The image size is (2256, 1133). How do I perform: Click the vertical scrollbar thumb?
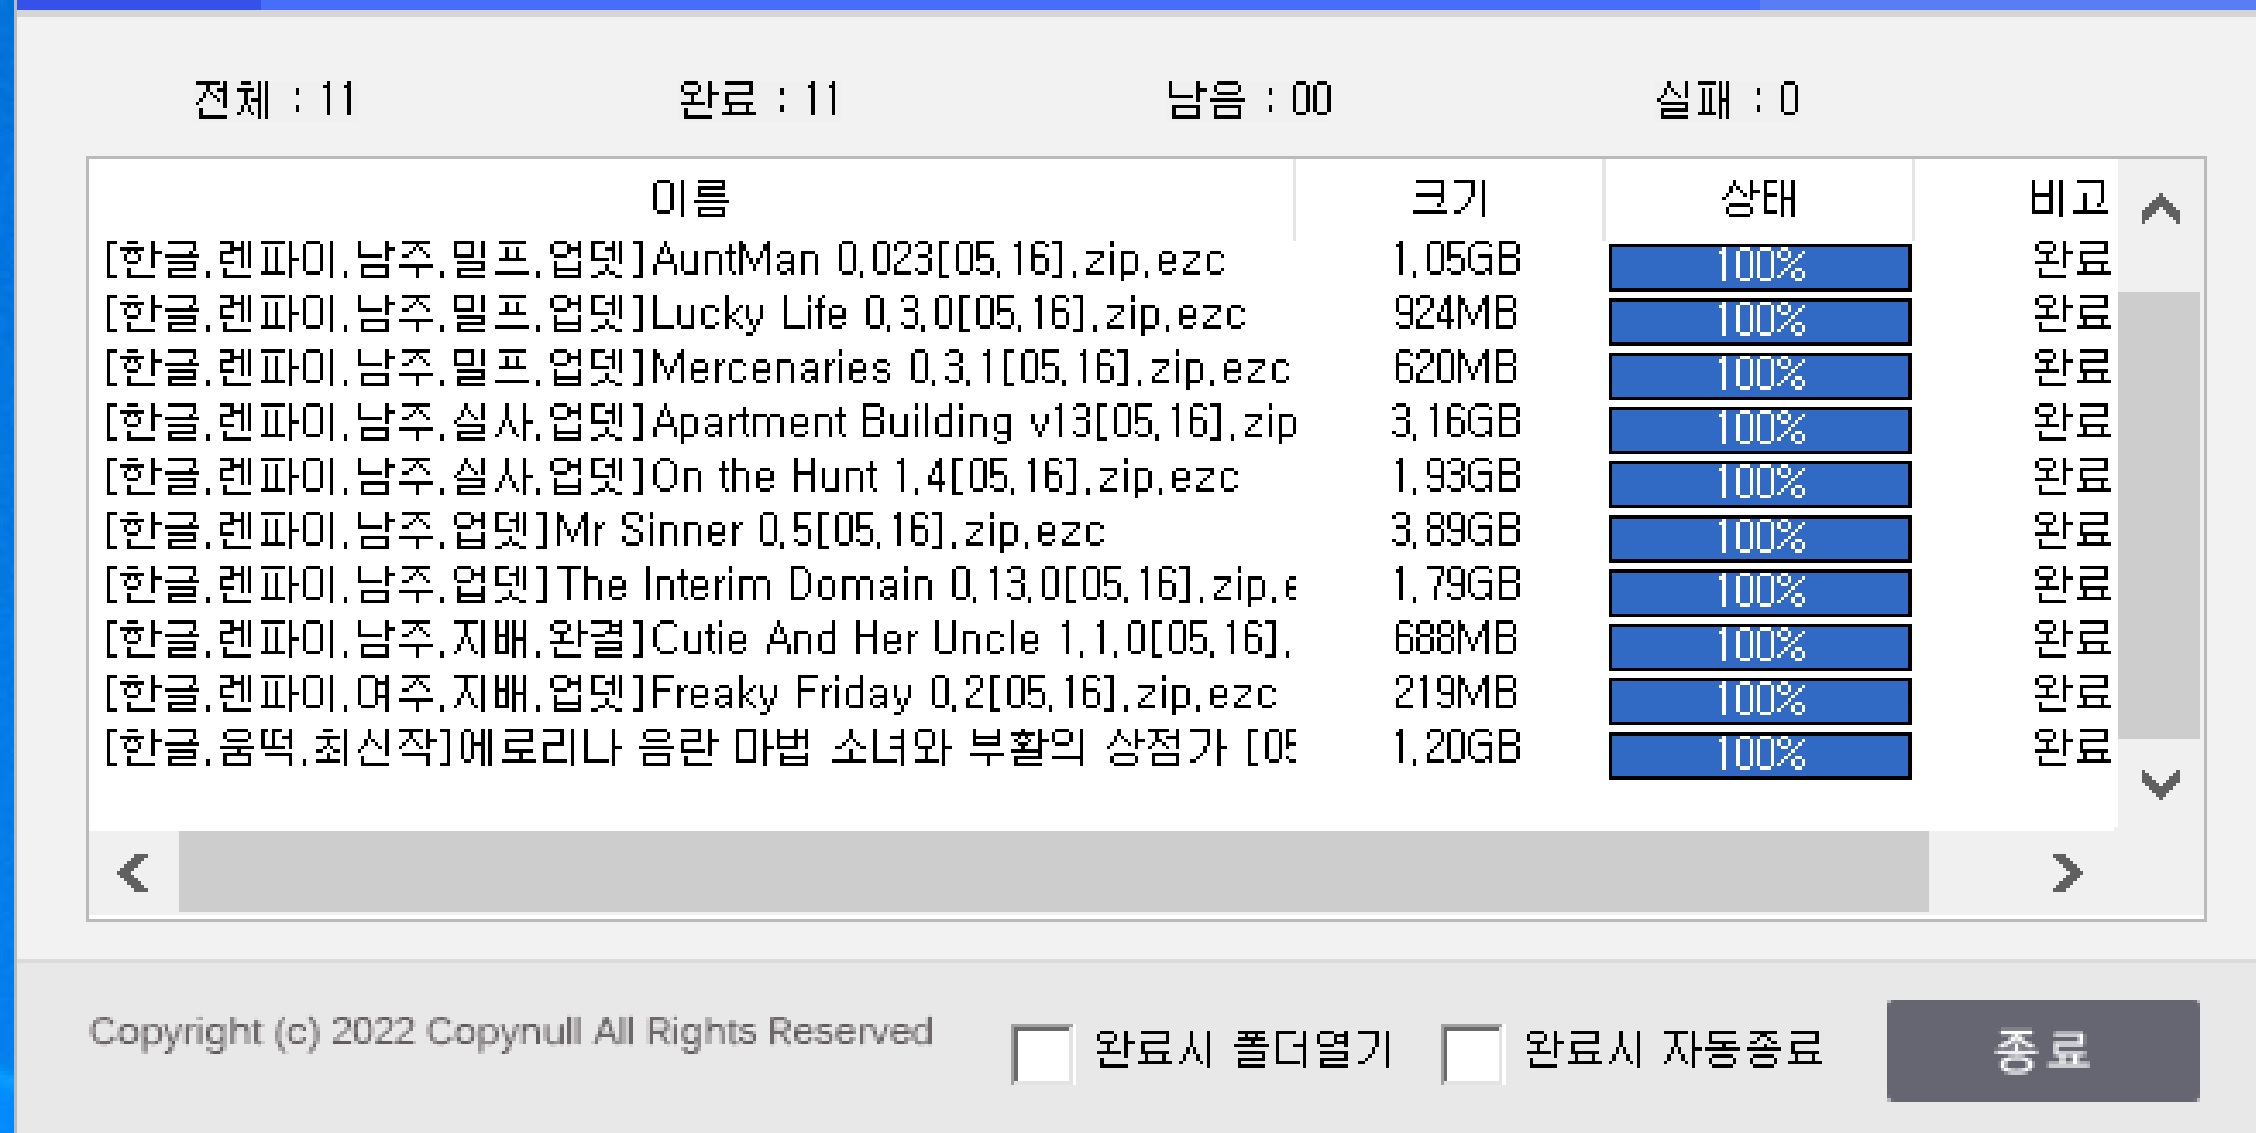click(2160, 515)
